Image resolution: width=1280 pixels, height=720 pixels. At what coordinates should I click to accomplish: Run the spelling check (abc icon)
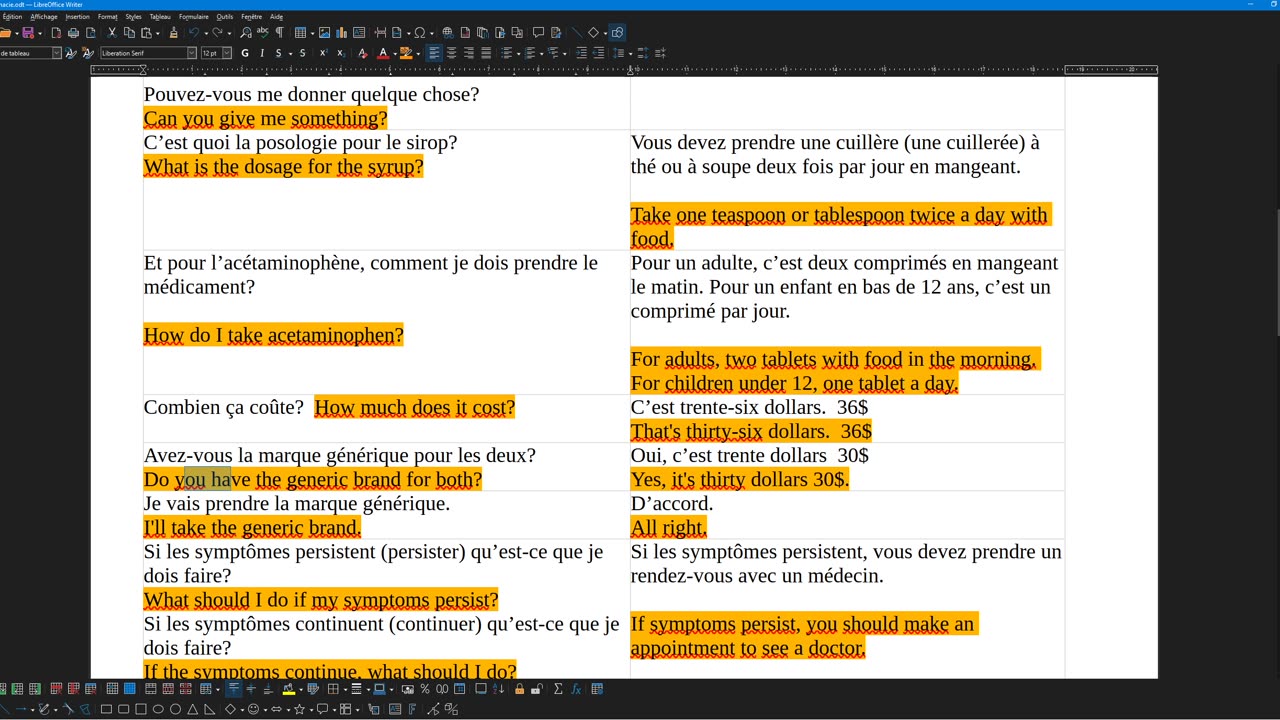pos(262,32)
